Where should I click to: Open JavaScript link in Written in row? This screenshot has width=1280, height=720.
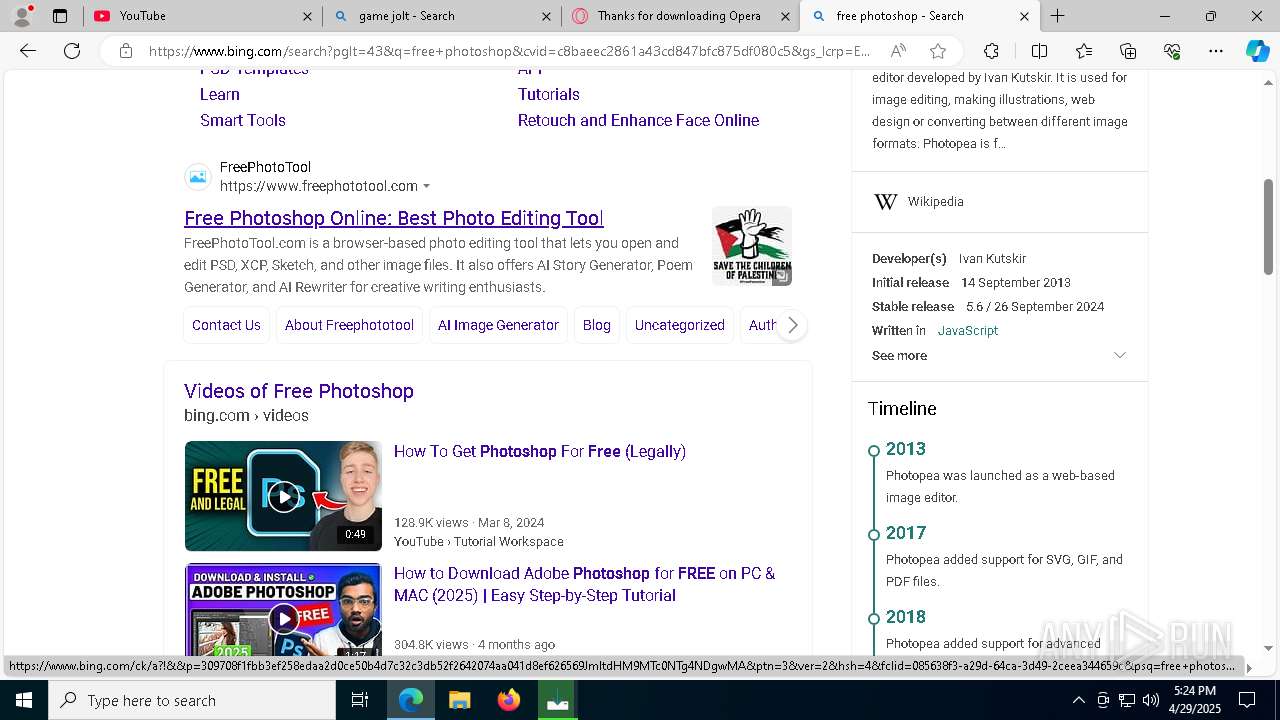[967, 331]
